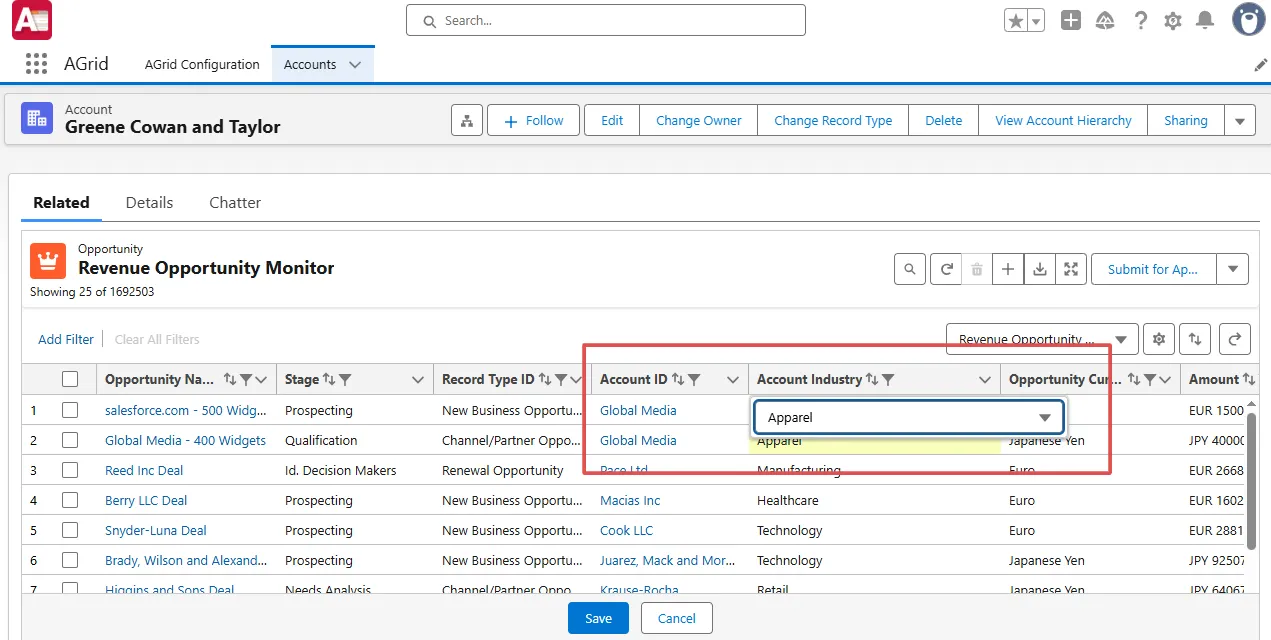This screenshot has height=640, width=1271.
Task: Click View Account Hierarchy button
Action: [x=1063, y=121]
